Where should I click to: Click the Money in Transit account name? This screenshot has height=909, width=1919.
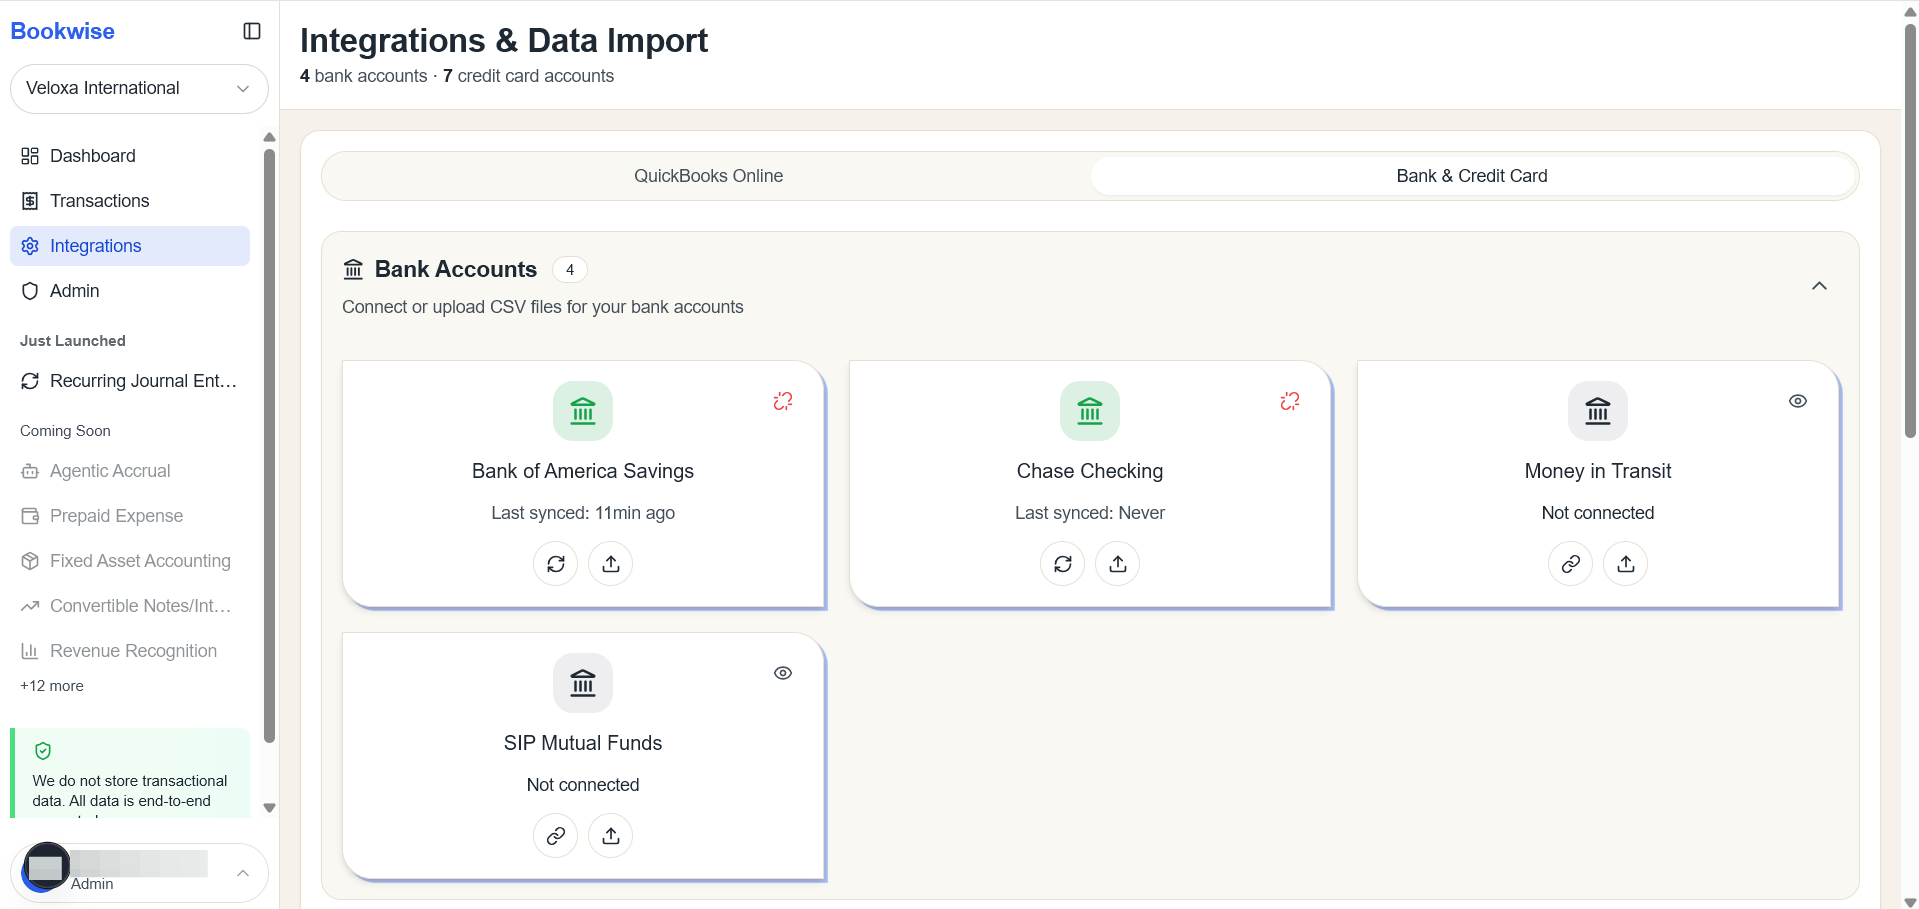pos(1598,471)
